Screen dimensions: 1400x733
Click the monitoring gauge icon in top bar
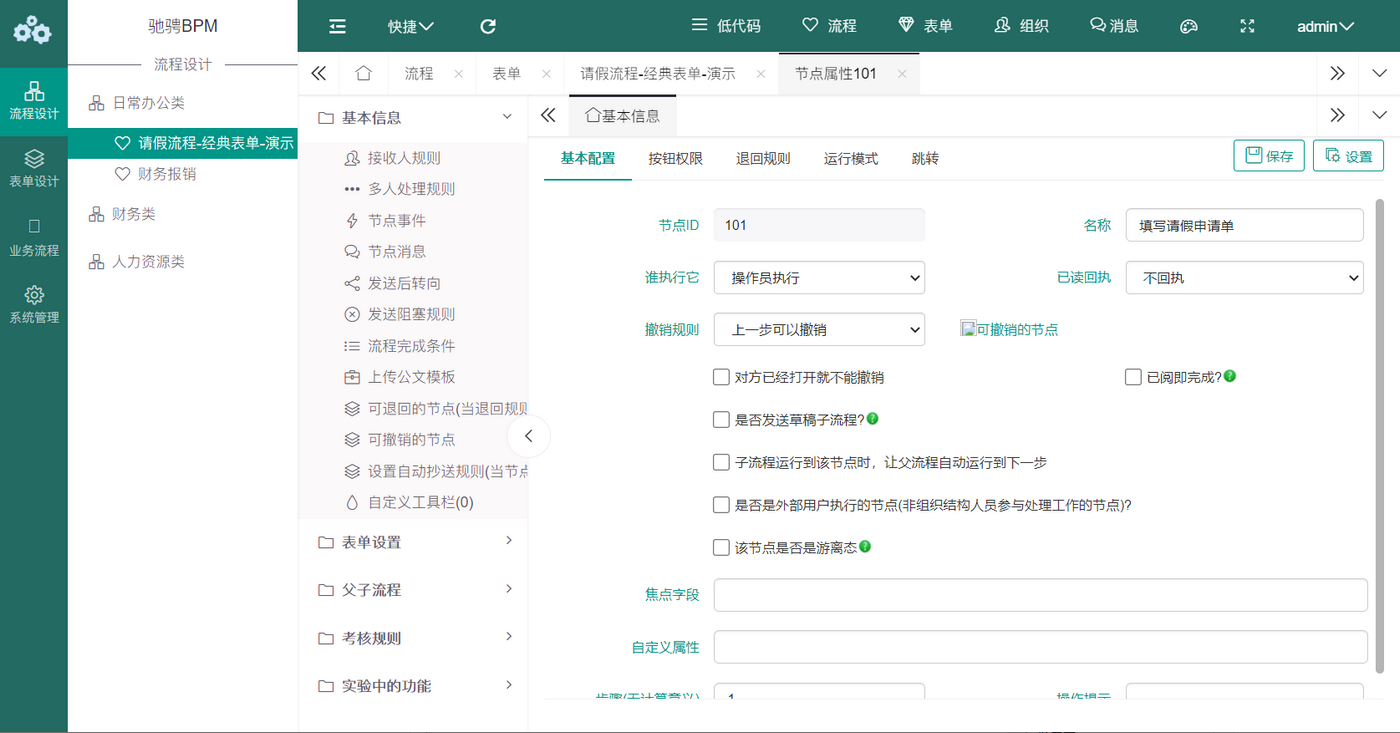coord(1188,26)
